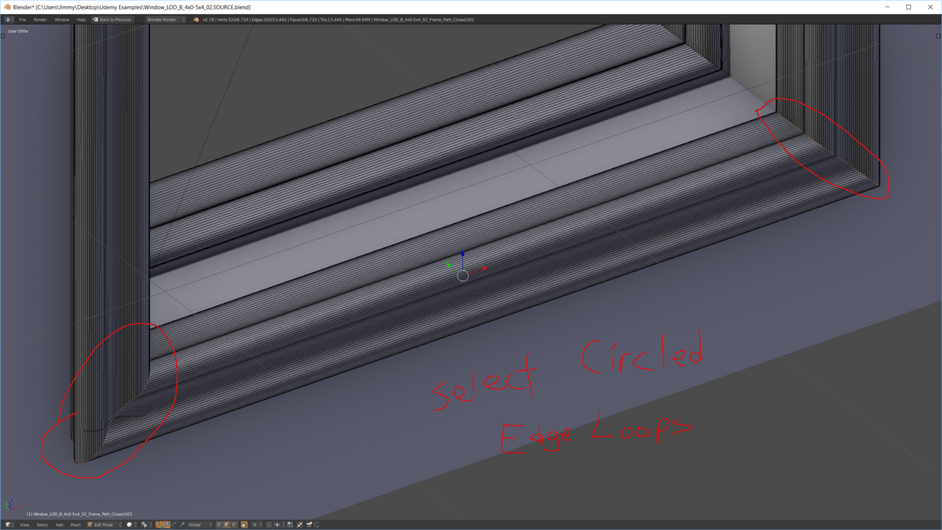Open the Blender Render engine dropdown
Screen dimensions: 942x530
pos(165,19)
